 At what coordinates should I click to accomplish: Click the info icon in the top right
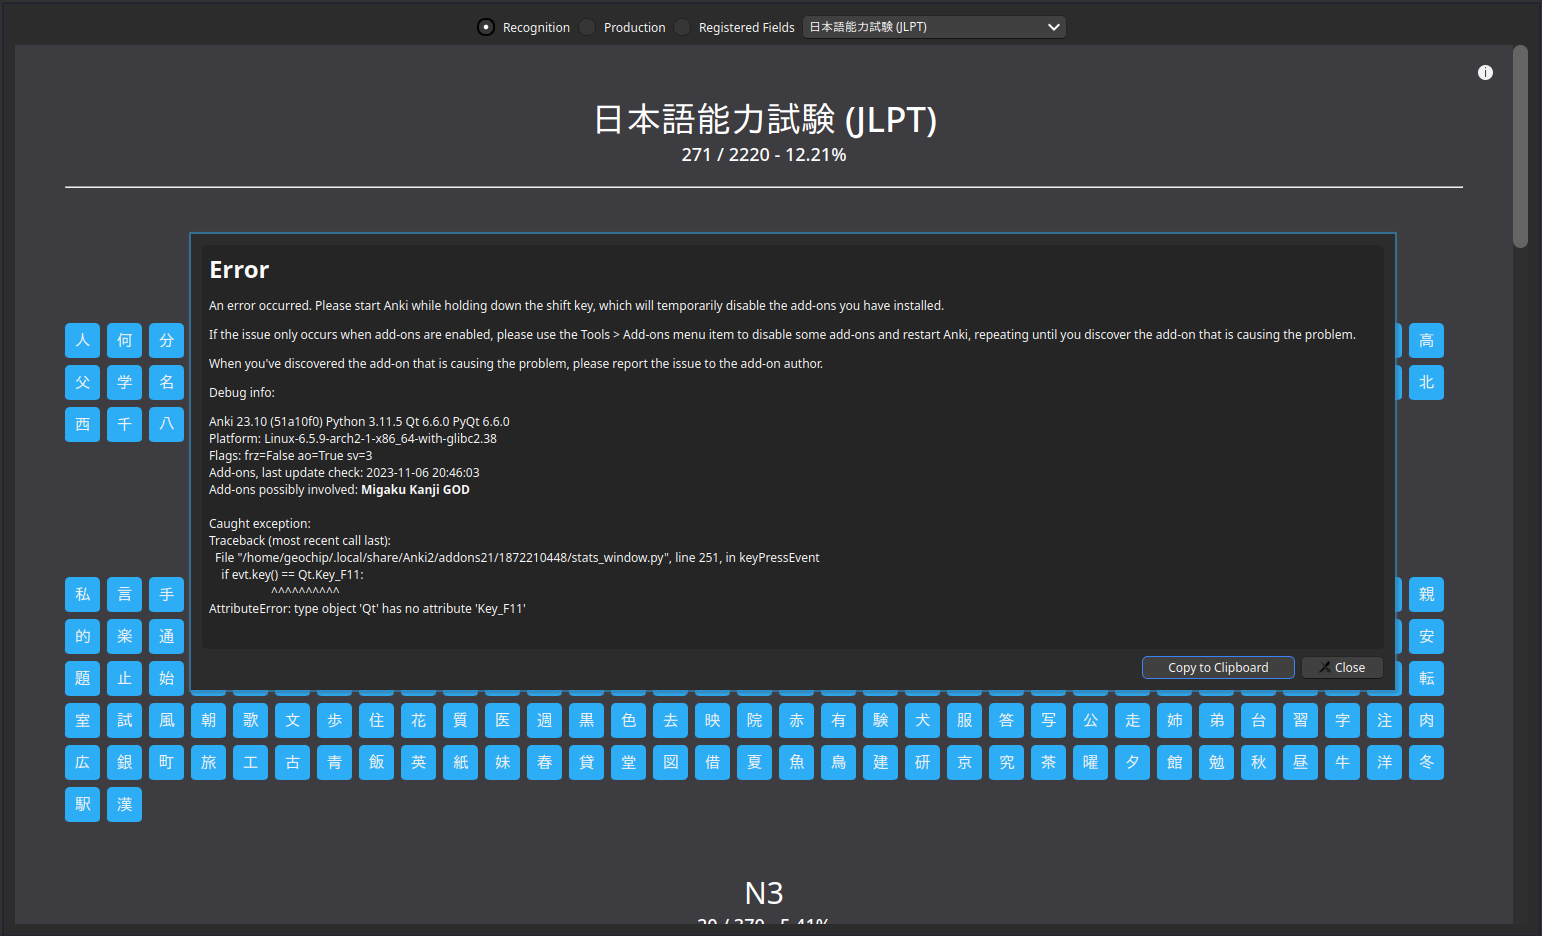click(1485, 72)
